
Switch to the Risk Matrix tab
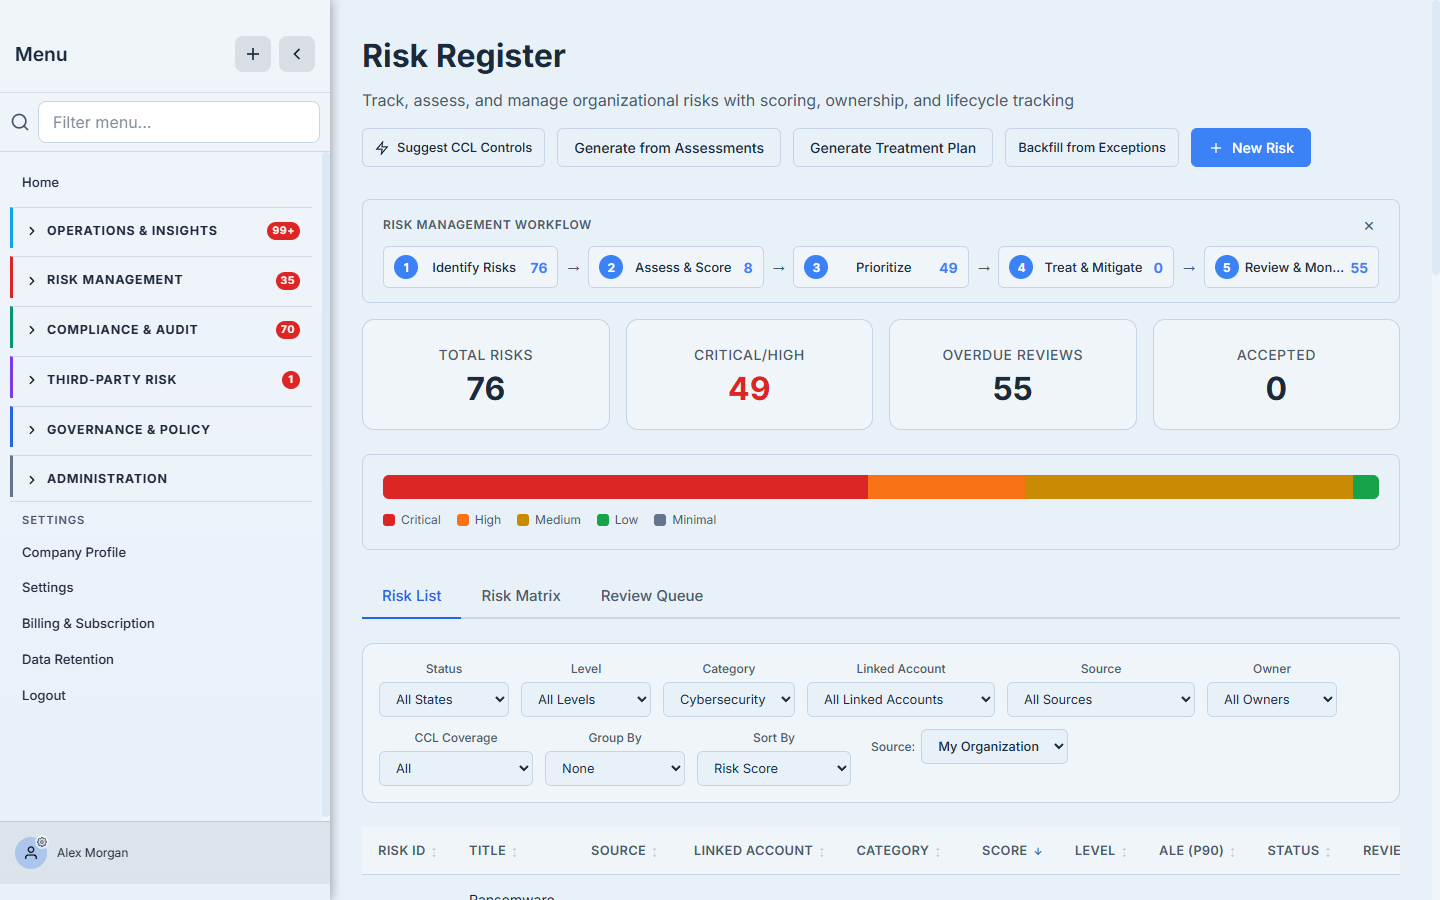coord(521,596)
